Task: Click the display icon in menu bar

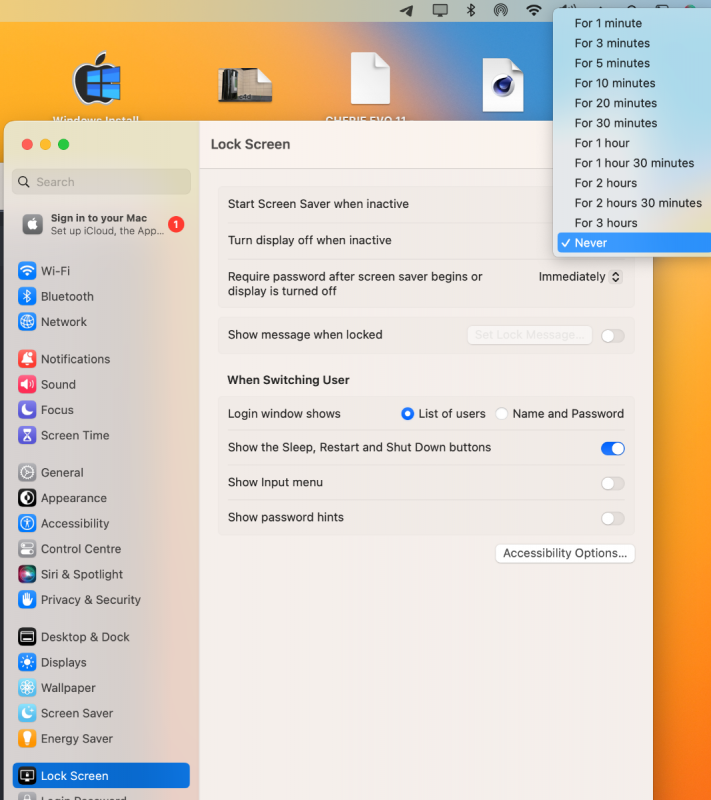Action: coord(440,10)
